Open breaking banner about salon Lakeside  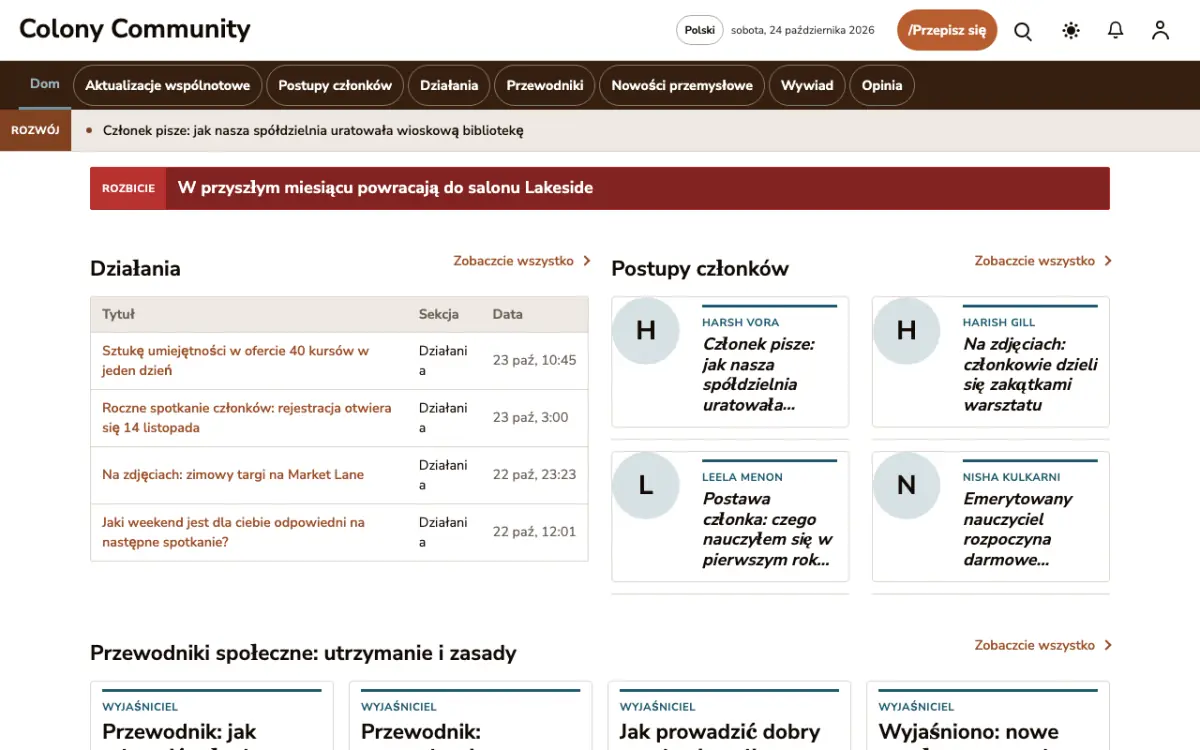tap(600, 188)
